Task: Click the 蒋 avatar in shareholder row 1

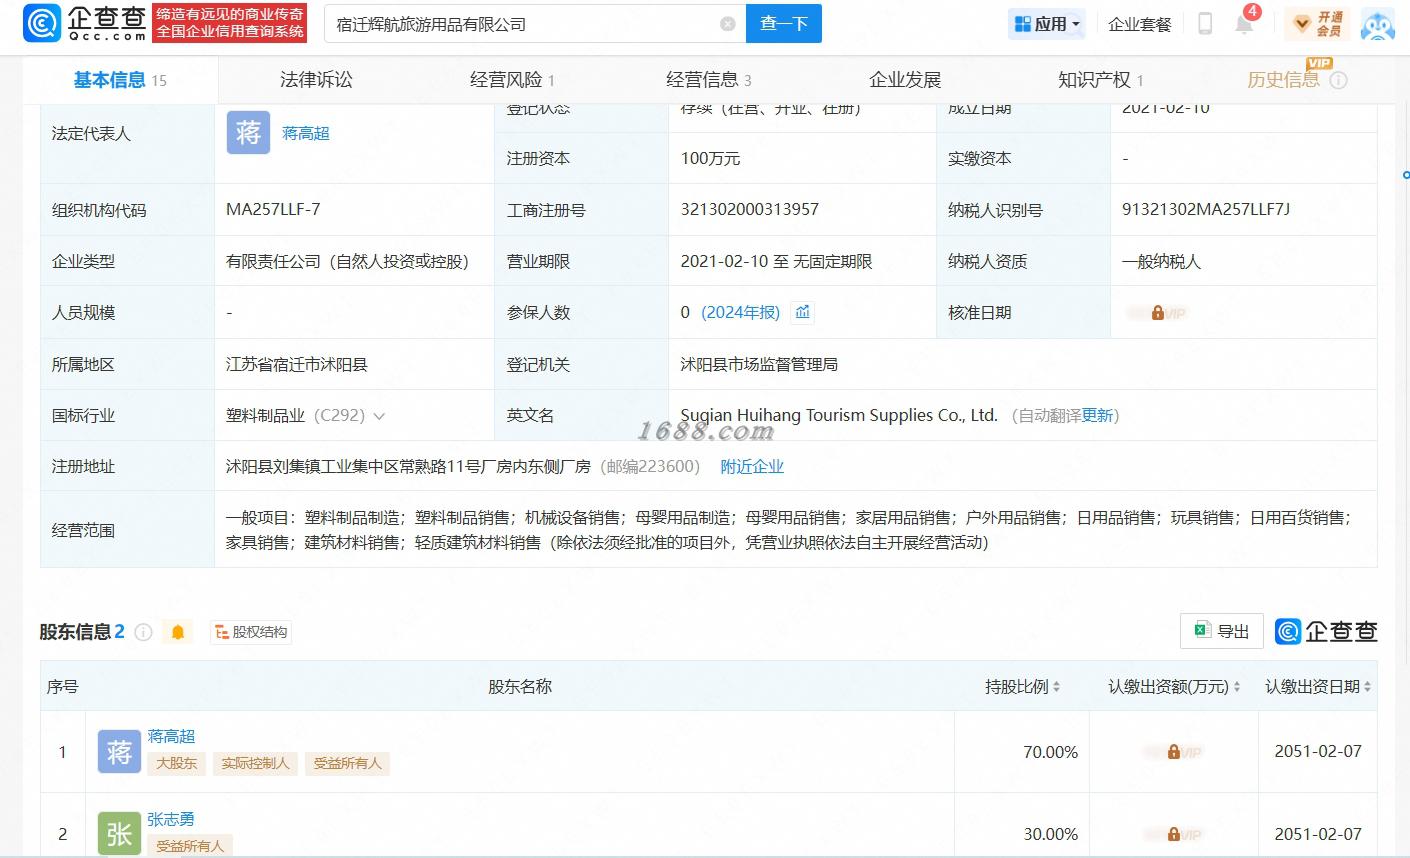Action: (x=119, y=751)
